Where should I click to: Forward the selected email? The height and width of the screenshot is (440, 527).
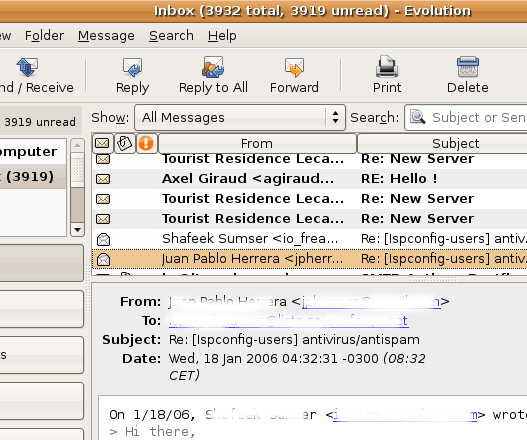click(294, 76)
